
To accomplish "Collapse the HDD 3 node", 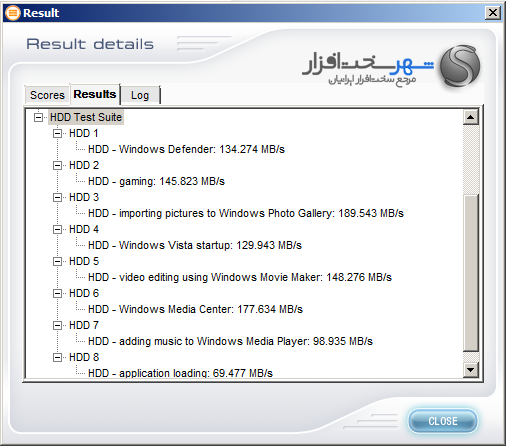I will [x=57, y=198].
